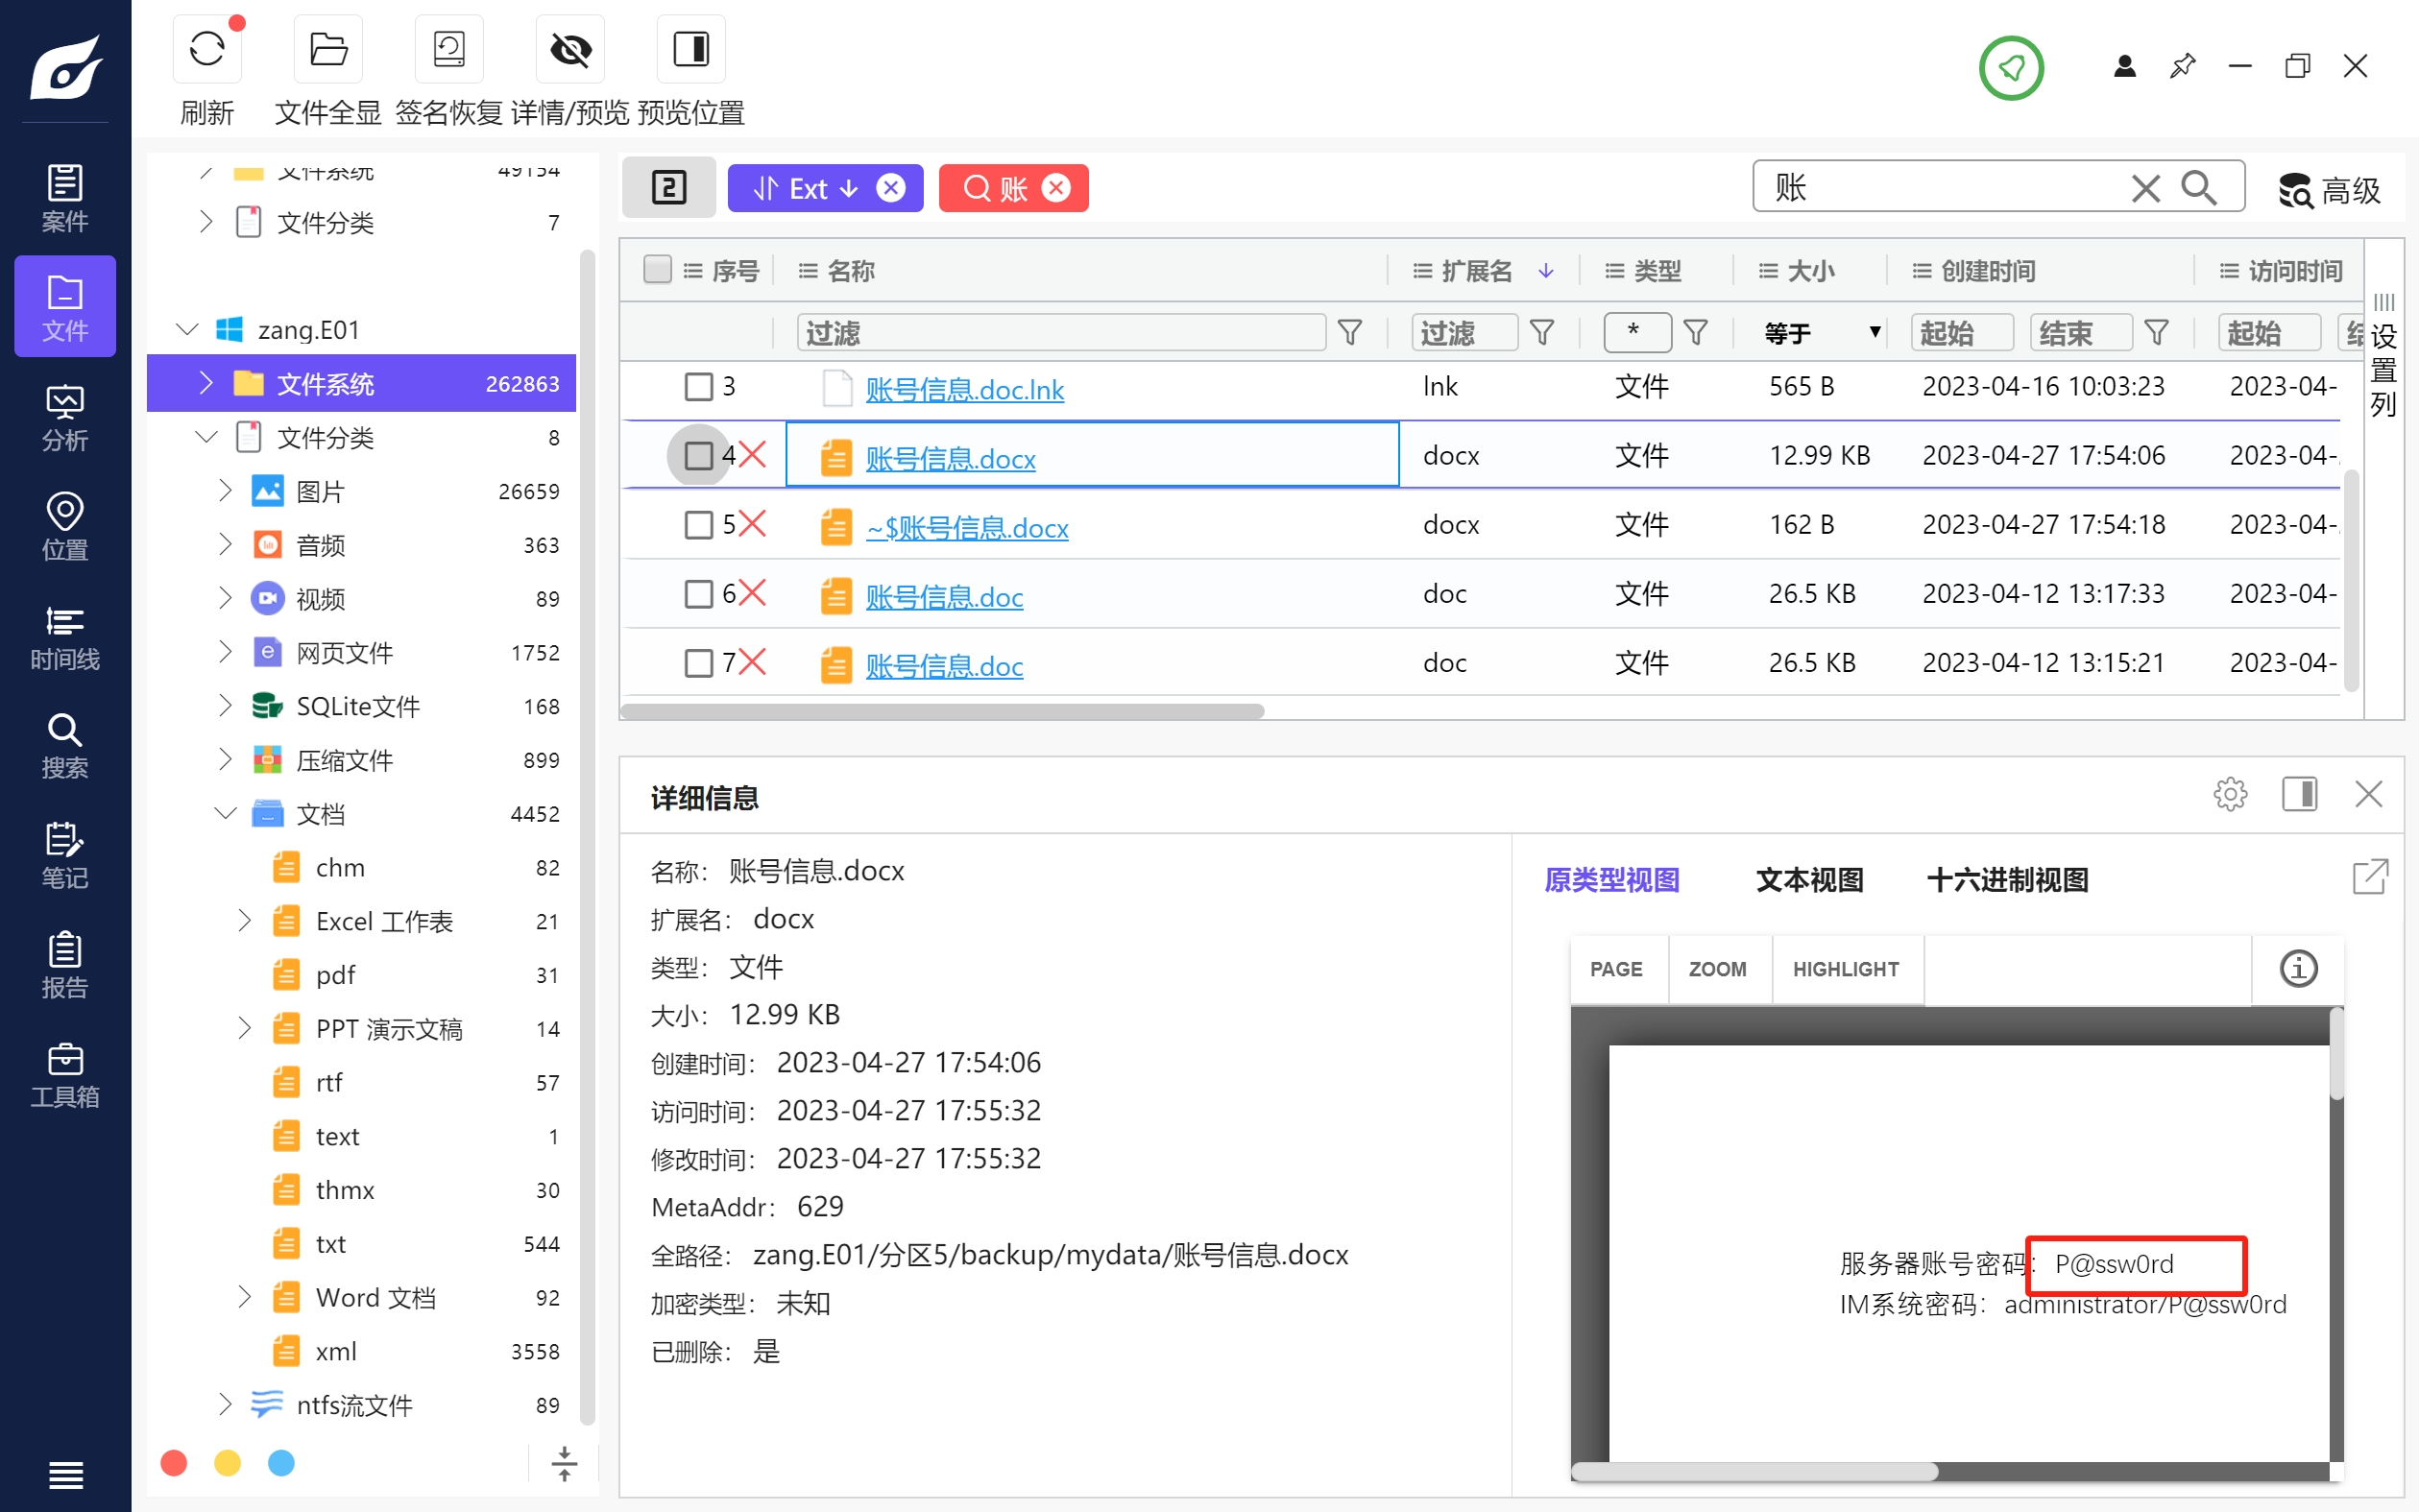Expand the 文件系统 tree node
The height and width of the screenshot is (1512, 2419).
pyautogui.click(x=206, y=383)
